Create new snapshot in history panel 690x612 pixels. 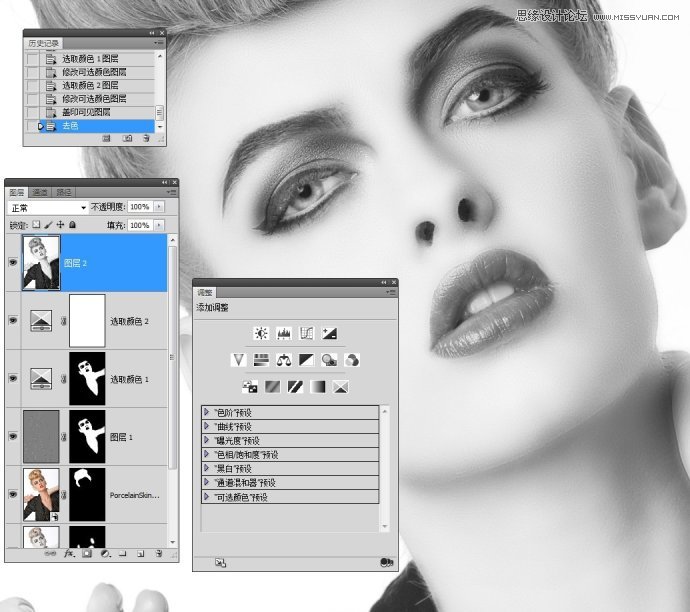pyautogui.click(x=126, y=139)
